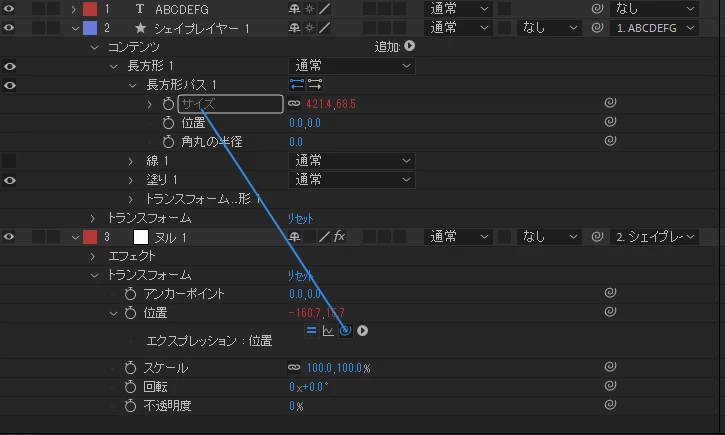Open the 追加 add-contents menu button
The width and height of the screenshot is (725, 435).
[409, 46]
